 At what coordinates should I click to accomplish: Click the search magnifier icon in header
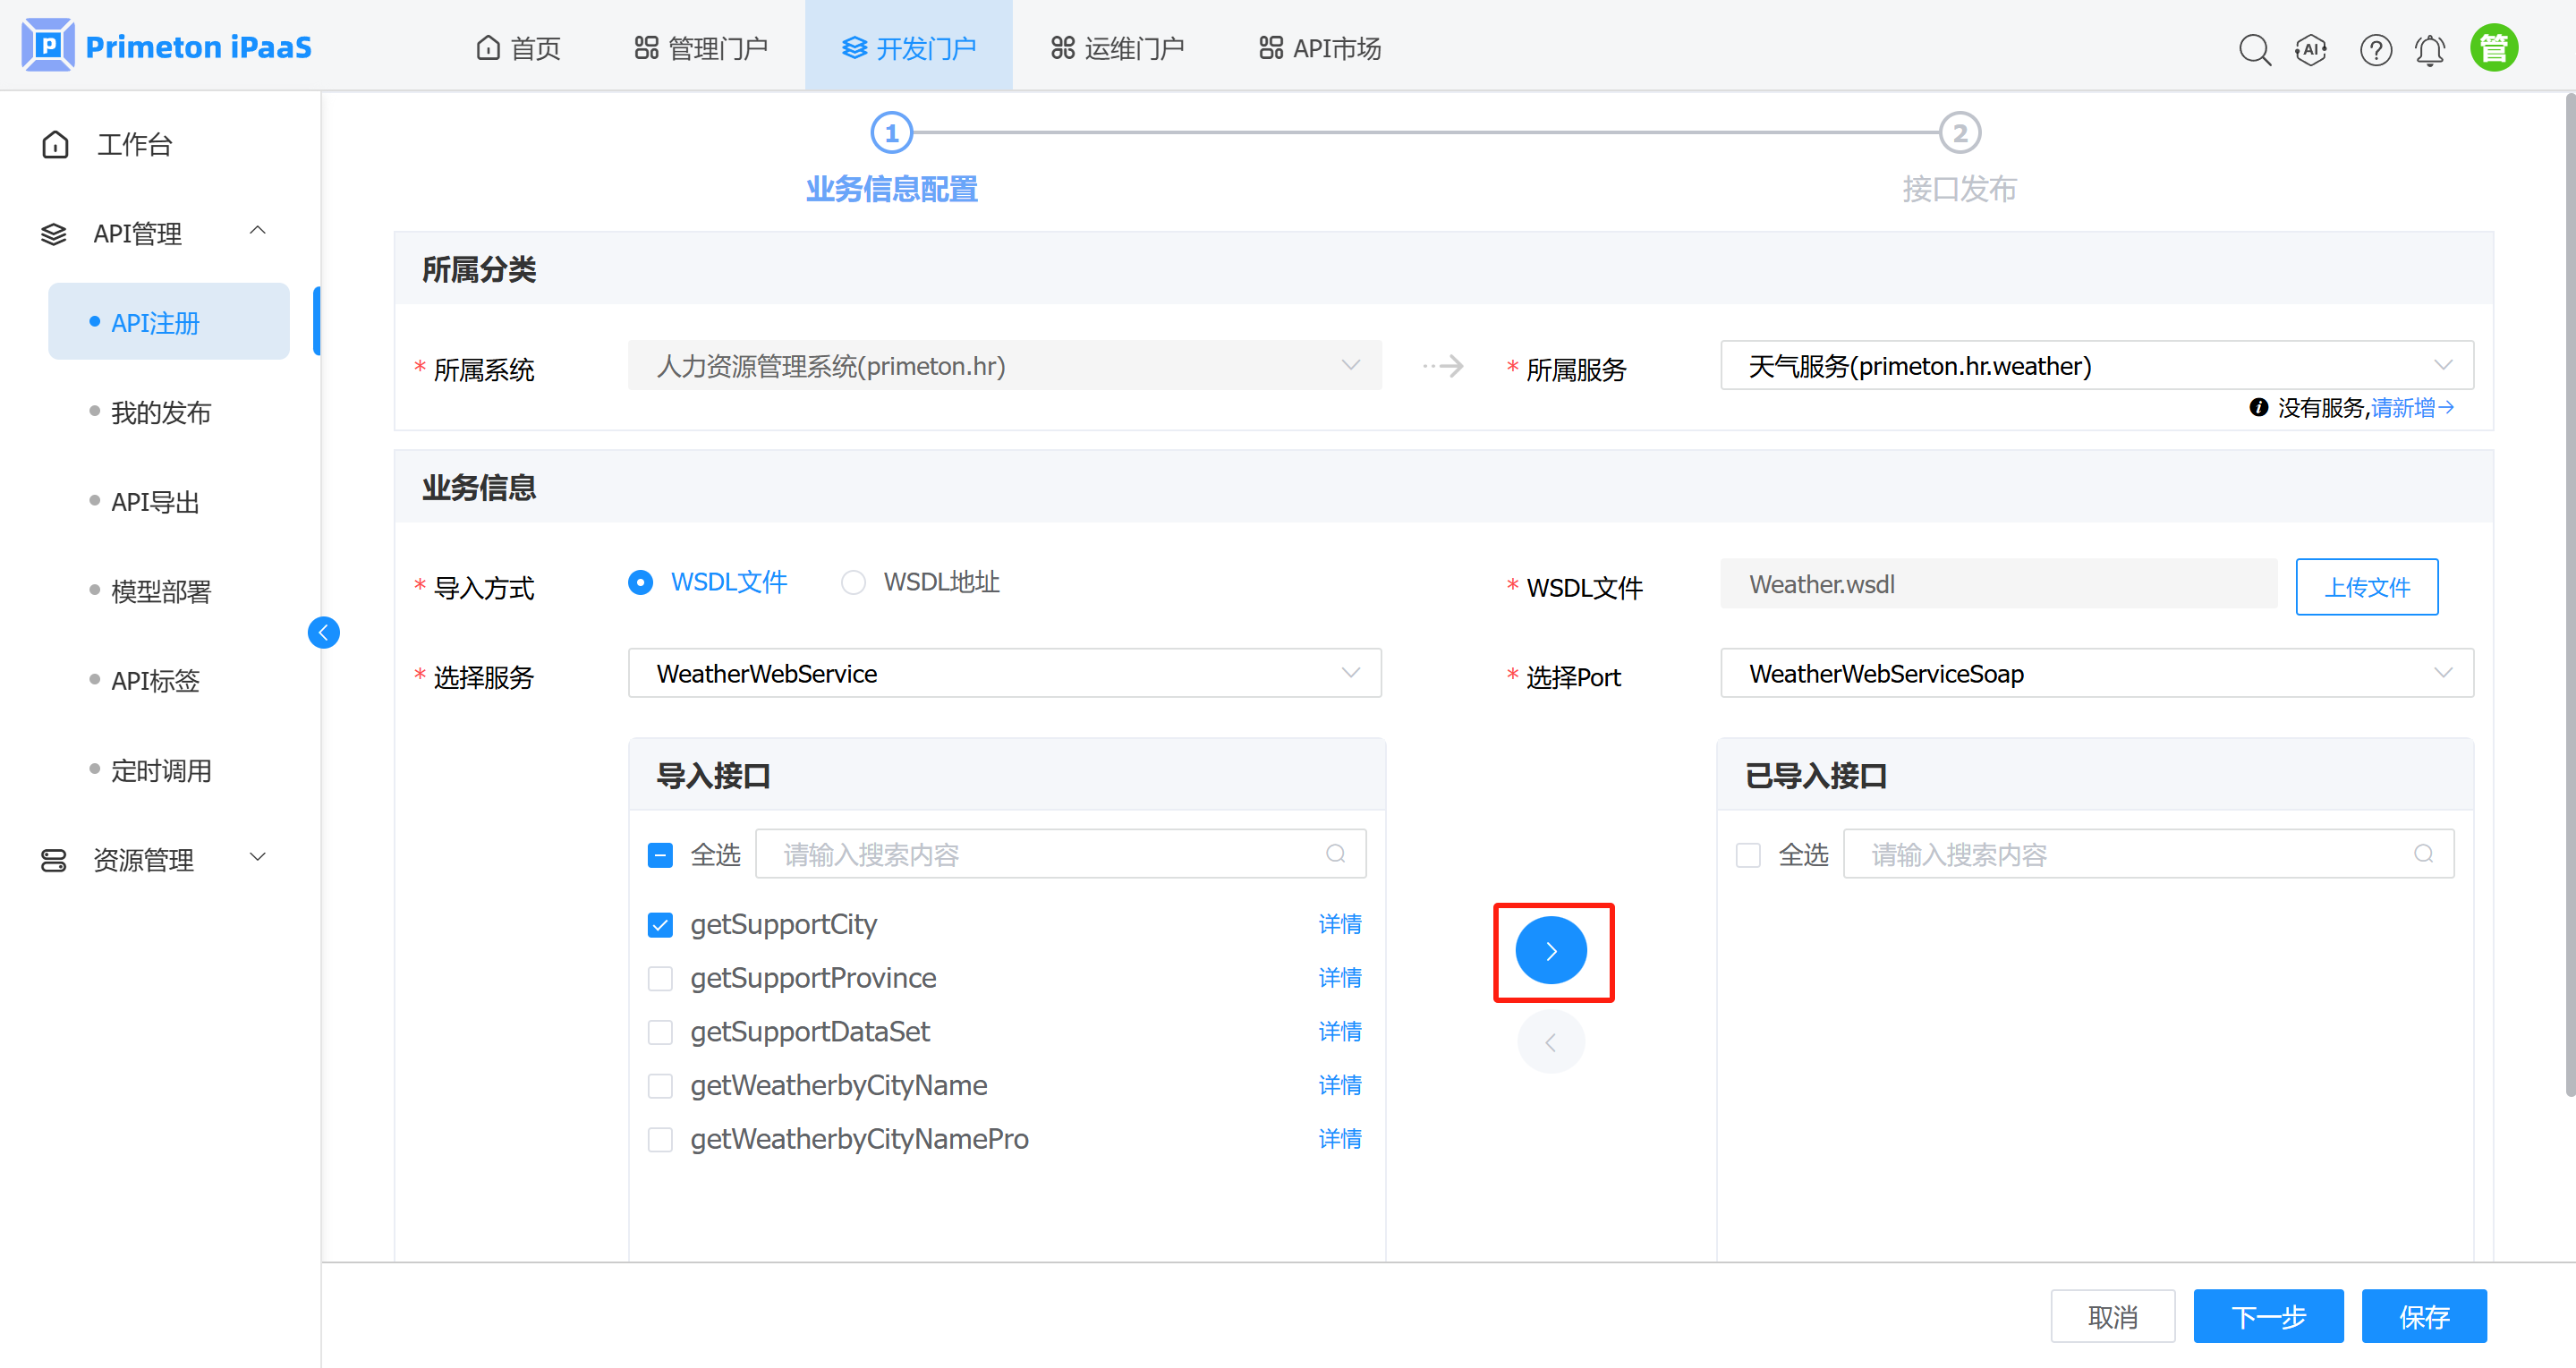click(x=2254, y=49)
